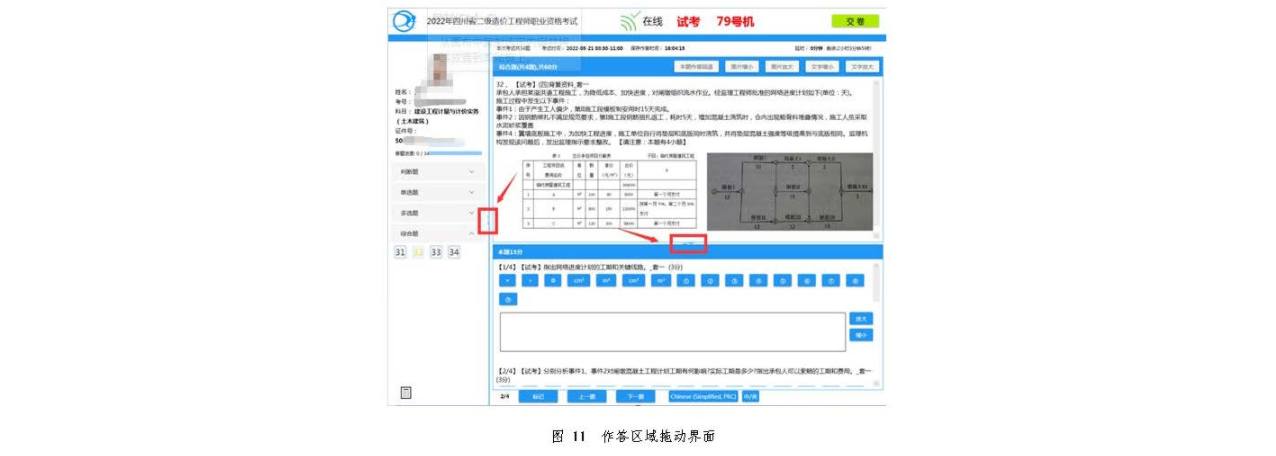The image size is (1276, 456).
Task: Click the network schedule diagram image
Action: pos(788,190)
